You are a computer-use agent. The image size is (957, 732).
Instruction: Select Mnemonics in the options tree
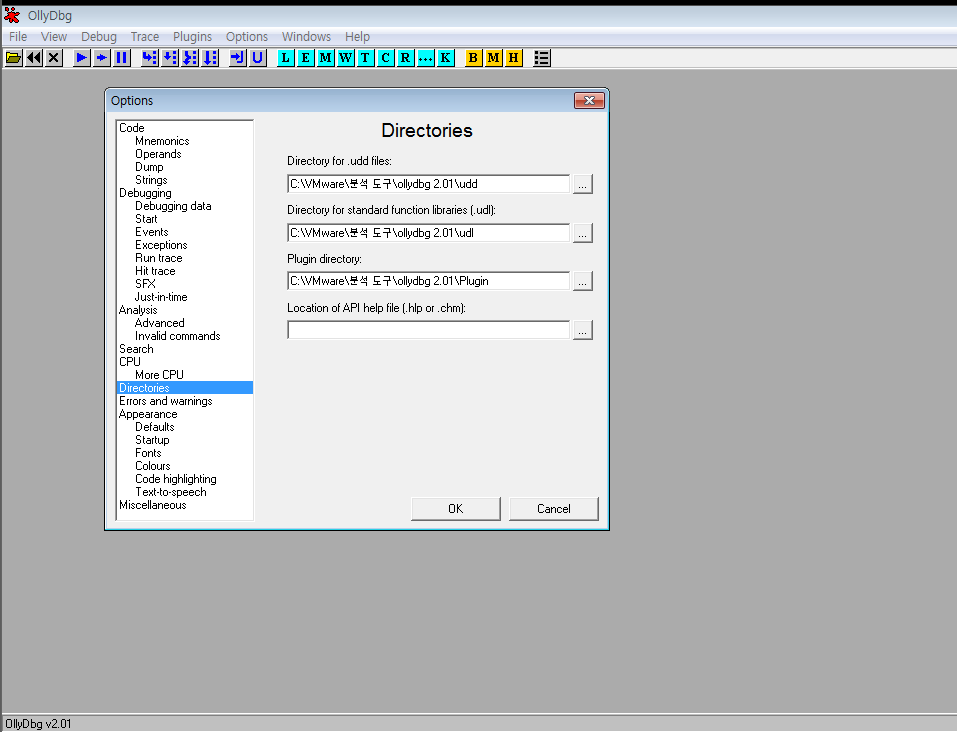(162, 141)
